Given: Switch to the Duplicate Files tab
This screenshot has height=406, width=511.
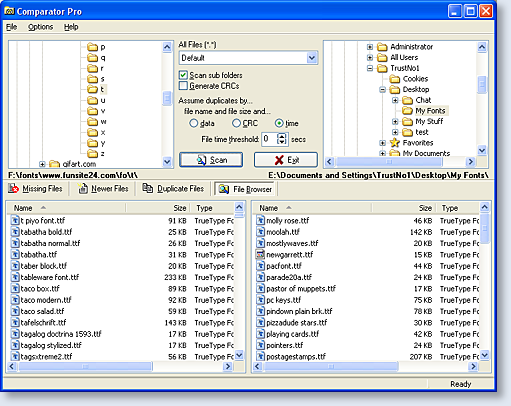Looking at the screenshot, I should 173,189.
